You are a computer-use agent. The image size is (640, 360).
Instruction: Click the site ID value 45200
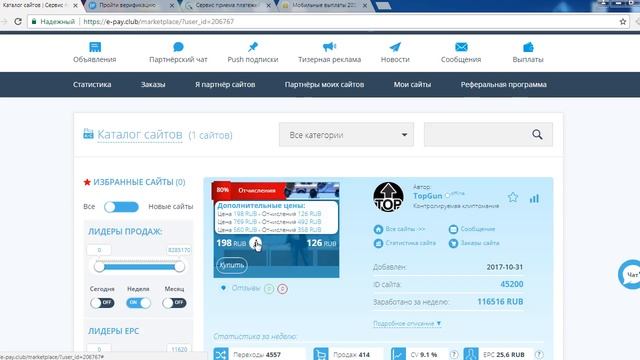click(512, 284)
